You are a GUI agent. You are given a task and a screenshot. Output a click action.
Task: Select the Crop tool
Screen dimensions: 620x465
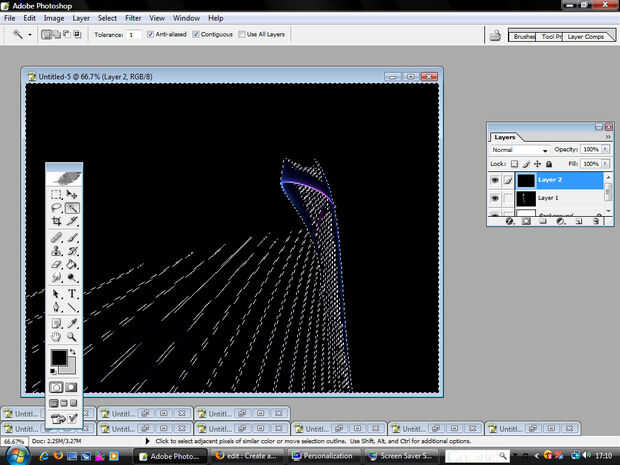57,221
